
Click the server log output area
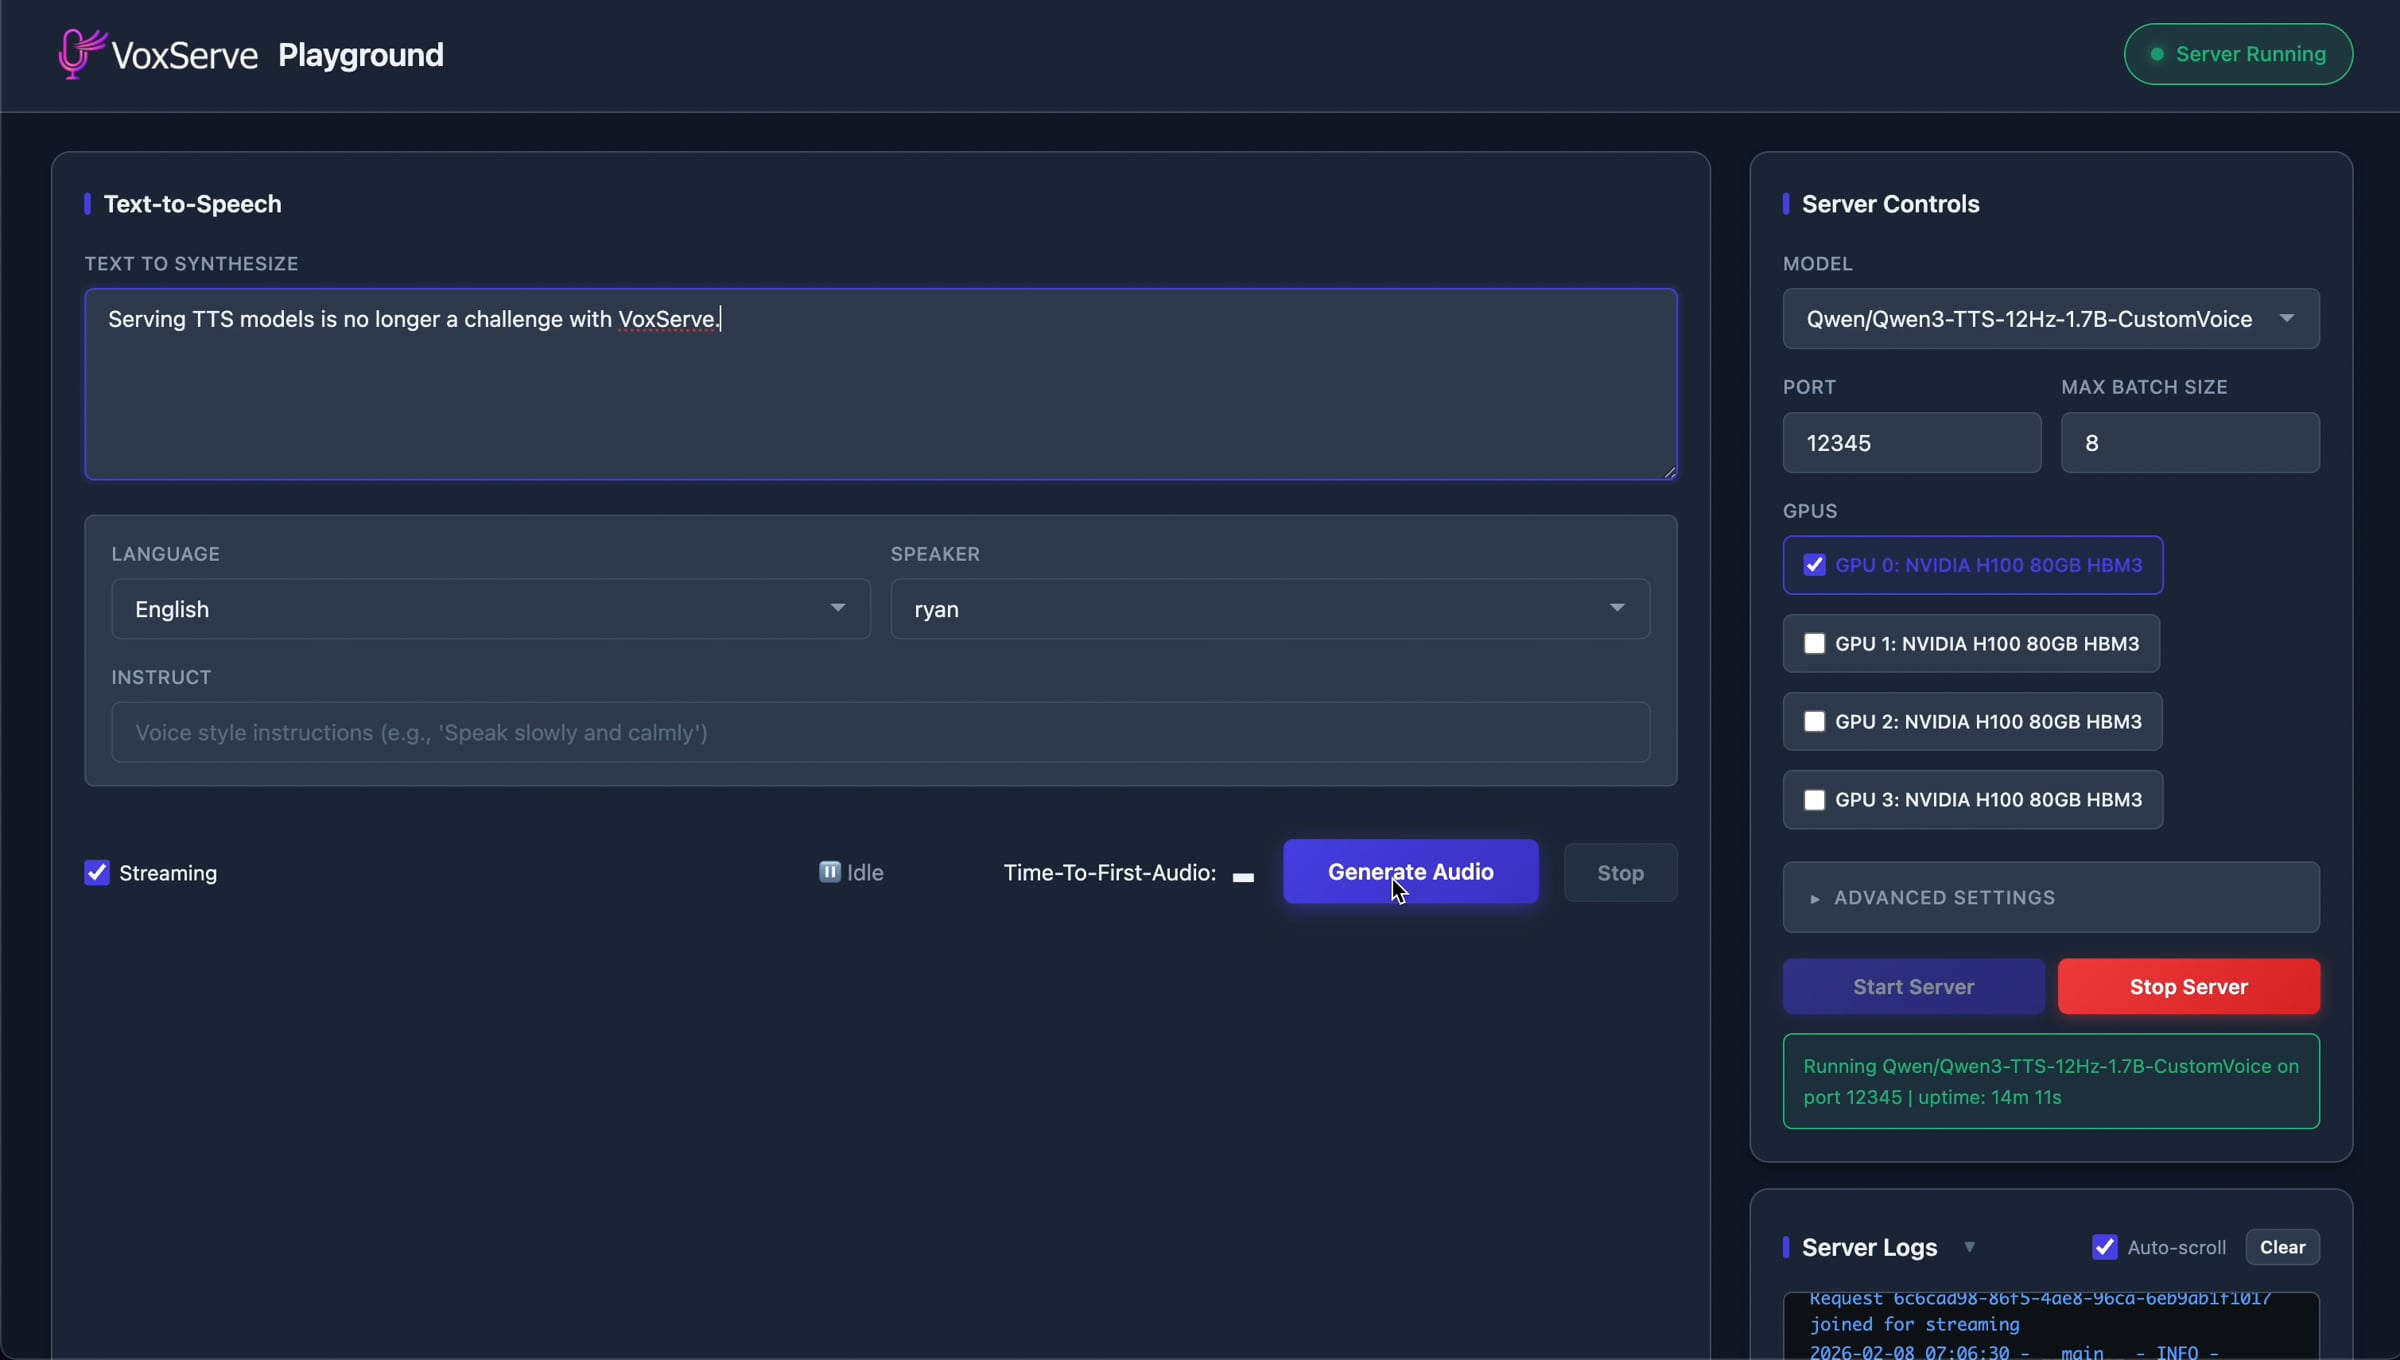2051,1326
